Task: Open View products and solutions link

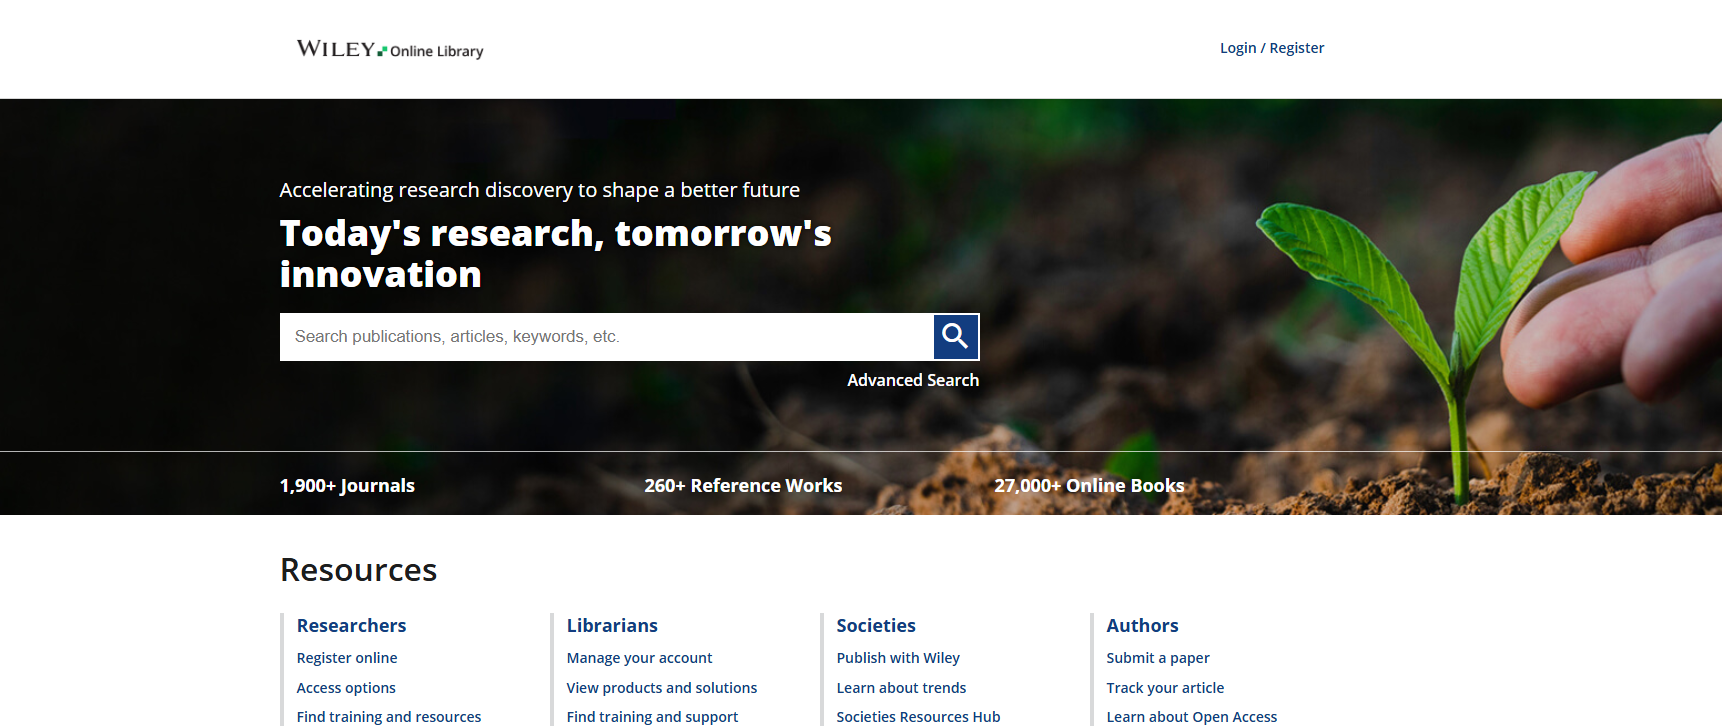Action: [x=662, y=688]
